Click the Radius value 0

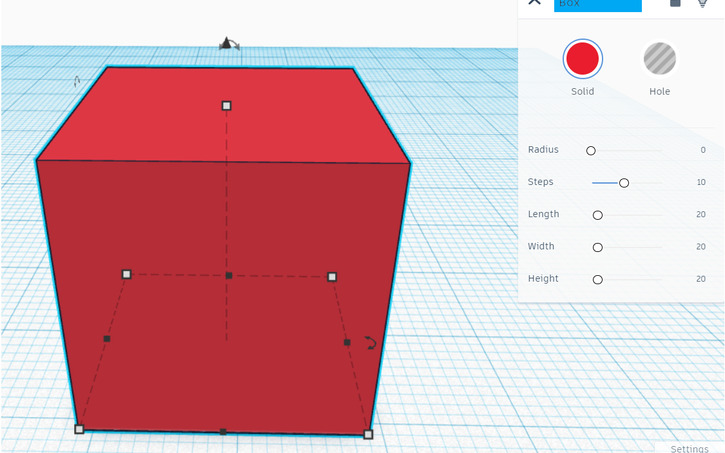click(x=703, y=150)
